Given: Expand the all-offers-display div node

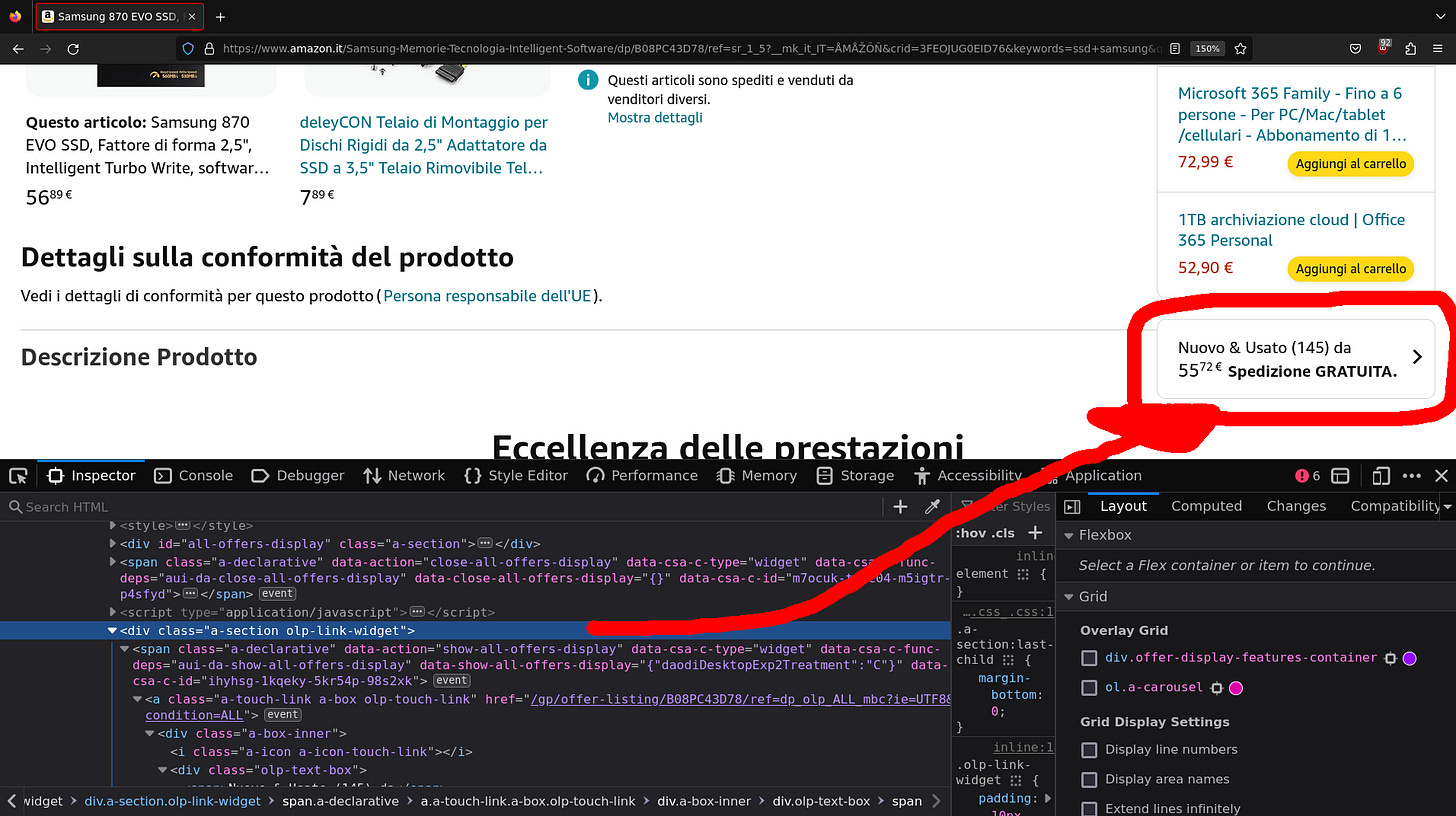Looking at the screenshot, I should [113, 543].
